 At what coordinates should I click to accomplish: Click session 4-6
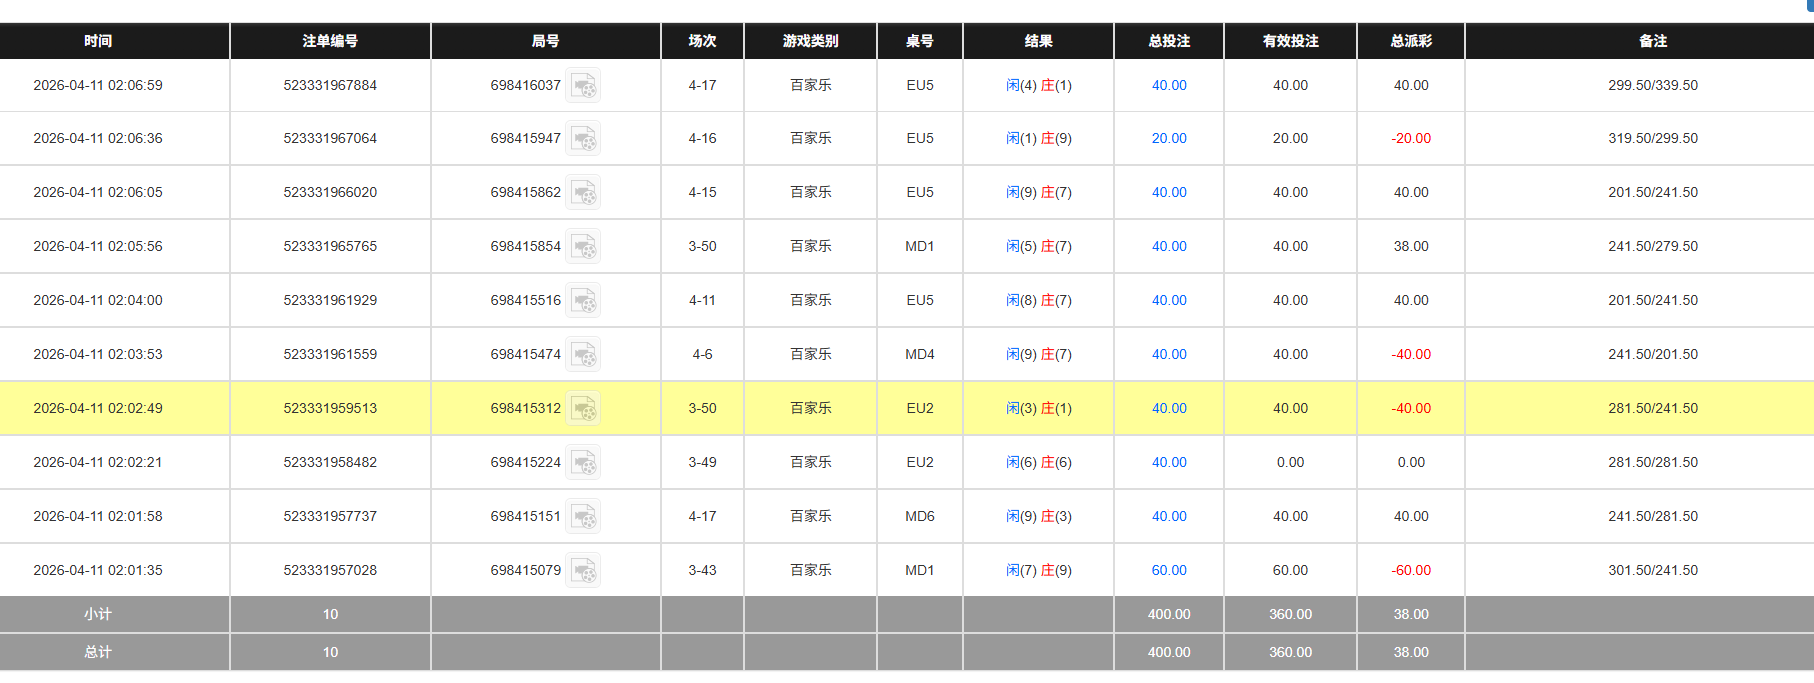point(702,355)
